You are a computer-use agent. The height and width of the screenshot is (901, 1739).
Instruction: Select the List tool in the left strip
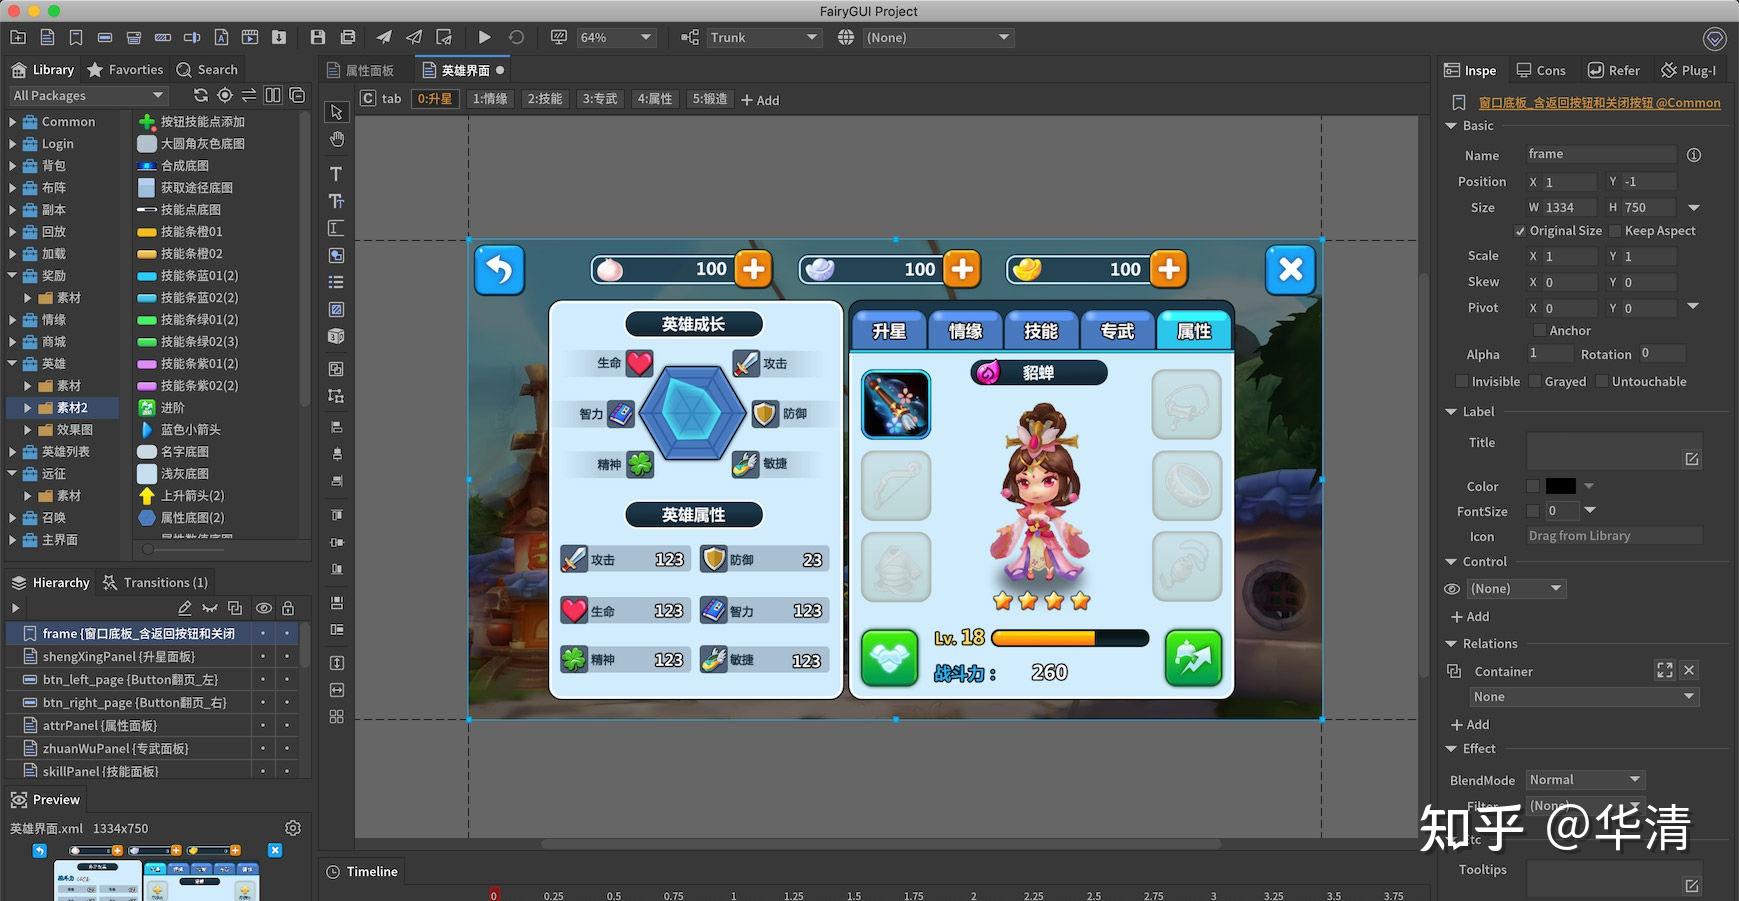click(x=336, y=282)
